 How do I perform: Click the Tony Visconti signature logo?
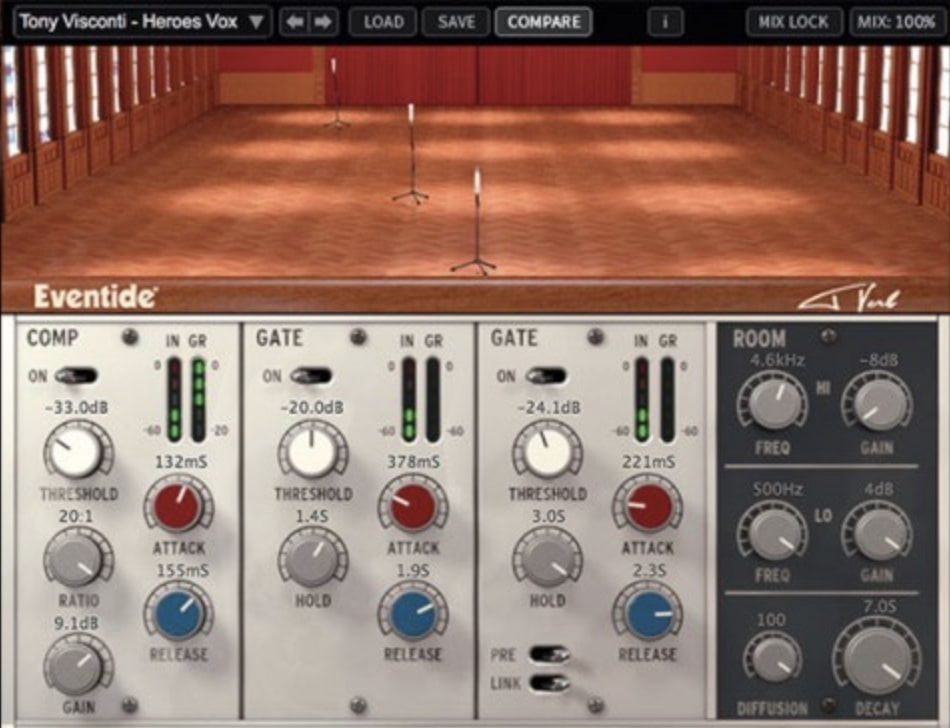[x=848, y=297]
